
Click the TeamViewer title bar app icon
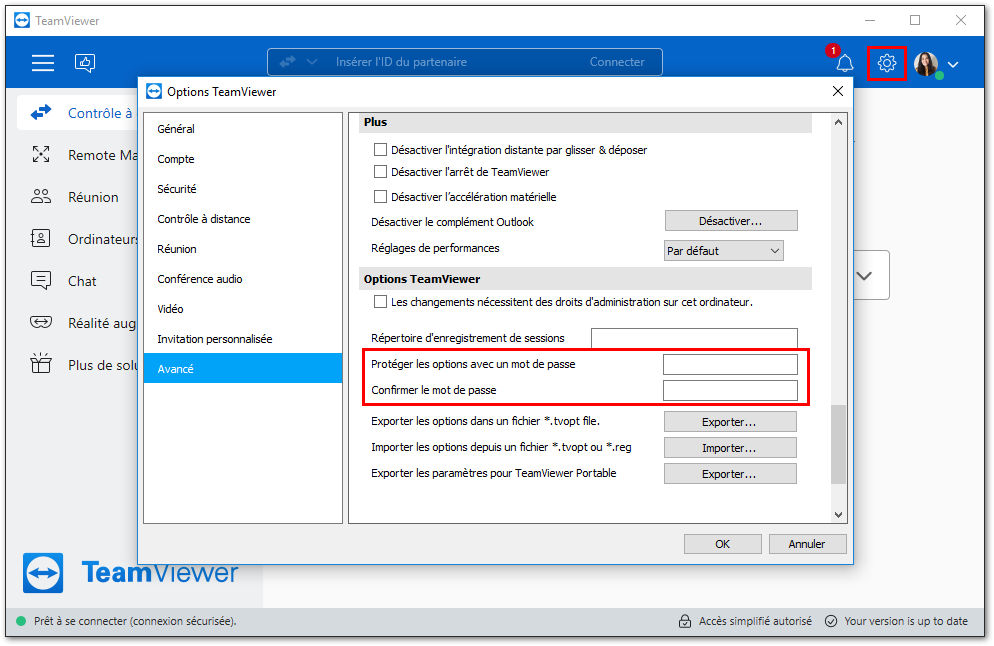tap(22, 20)
